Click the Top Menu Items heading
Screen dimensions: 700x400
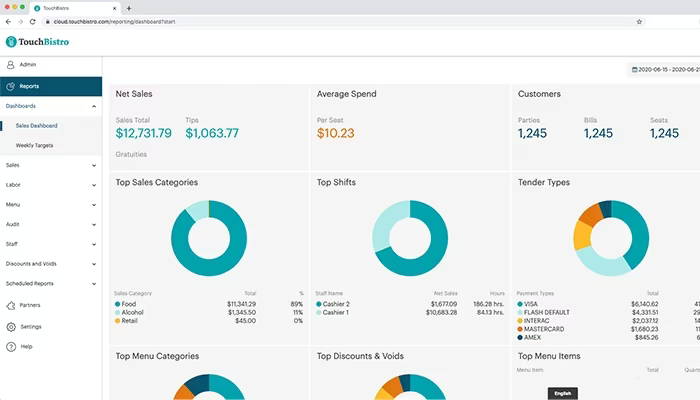click(549, 356)
